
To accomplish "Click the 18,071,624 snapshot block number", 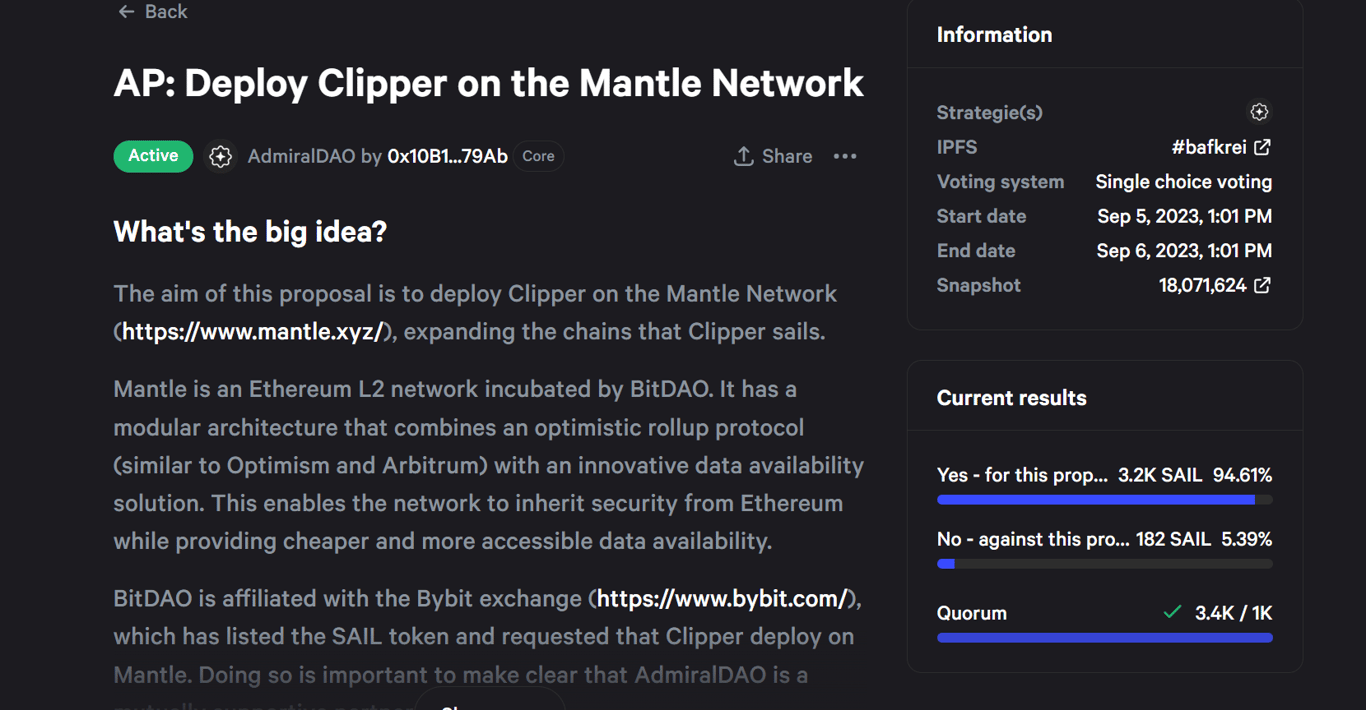I will pyautogui.click(x=1202, y=285).
